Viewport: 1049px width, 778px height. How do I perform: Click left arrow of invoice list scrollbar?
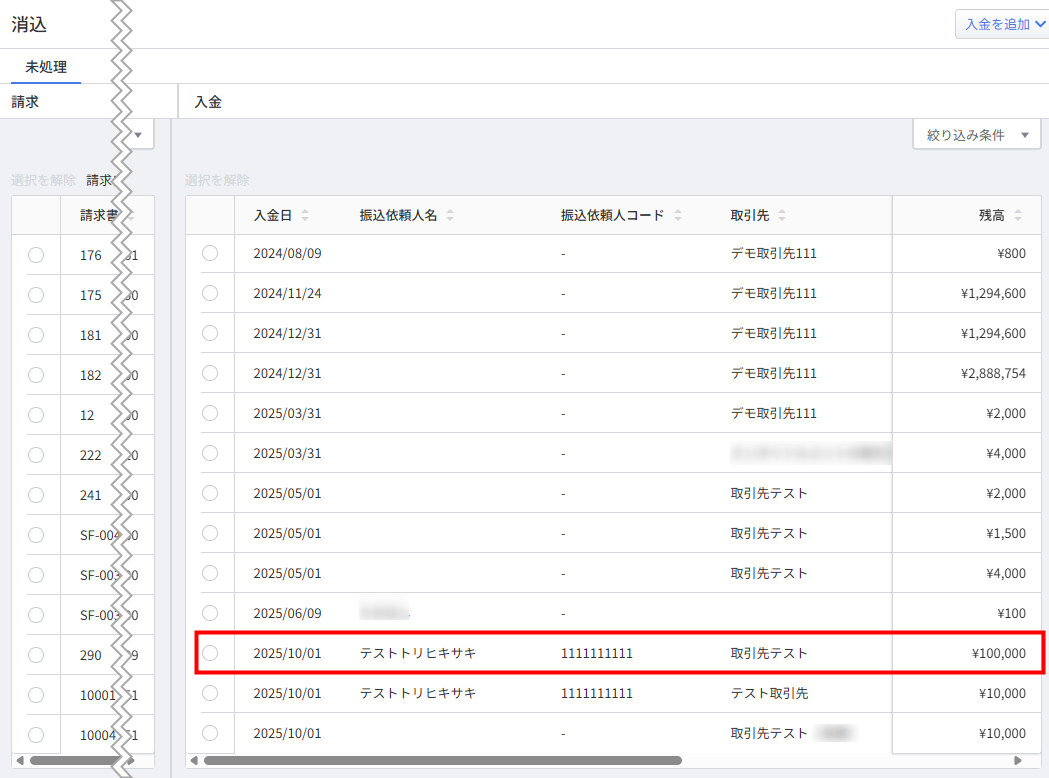point(19,760)
